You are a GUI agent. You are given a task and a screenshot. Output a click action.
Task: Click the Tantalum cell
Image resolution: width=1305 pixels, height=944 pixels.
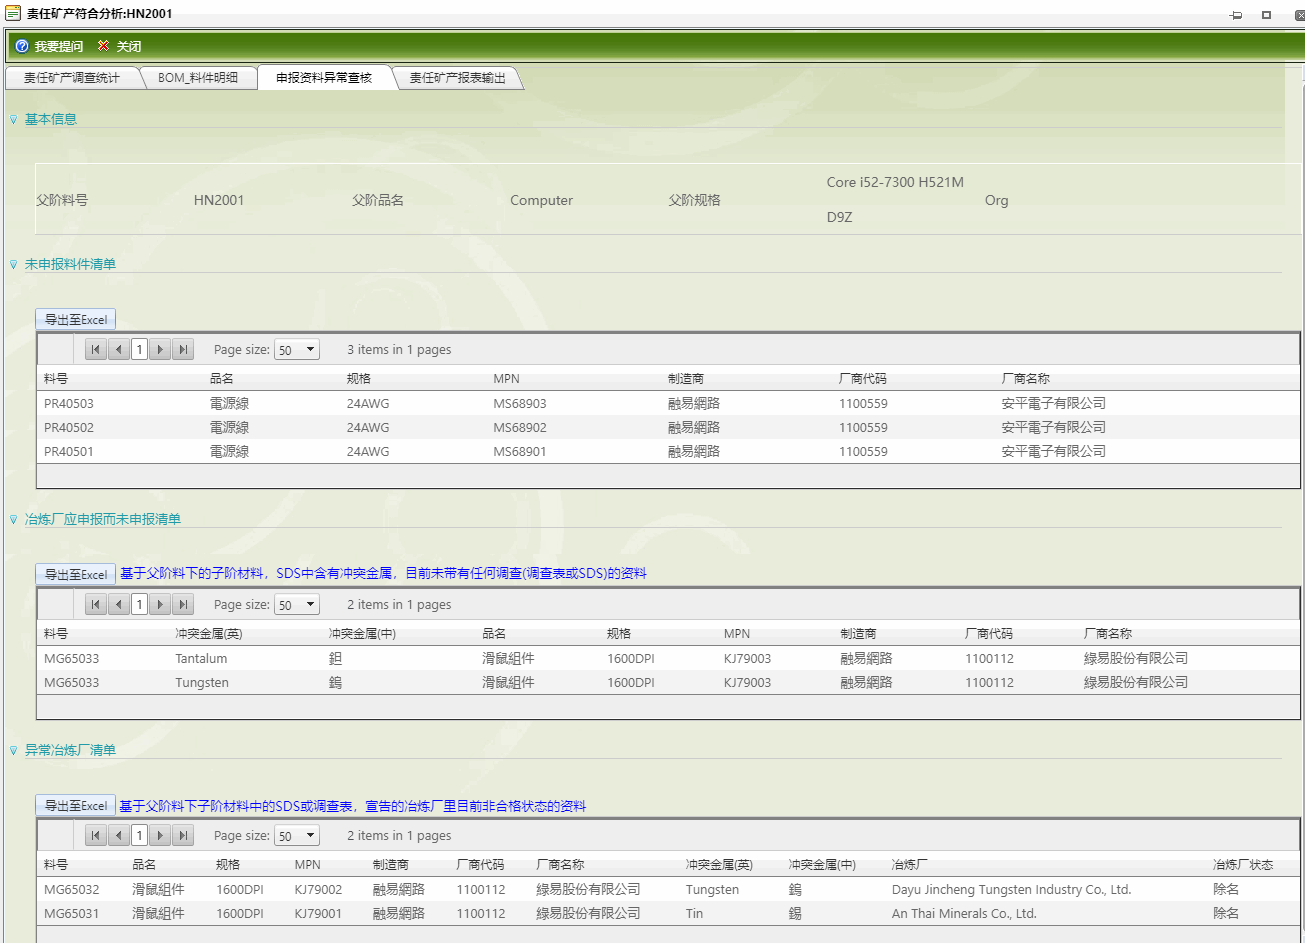pyautogui.click(x=201, y=659)
